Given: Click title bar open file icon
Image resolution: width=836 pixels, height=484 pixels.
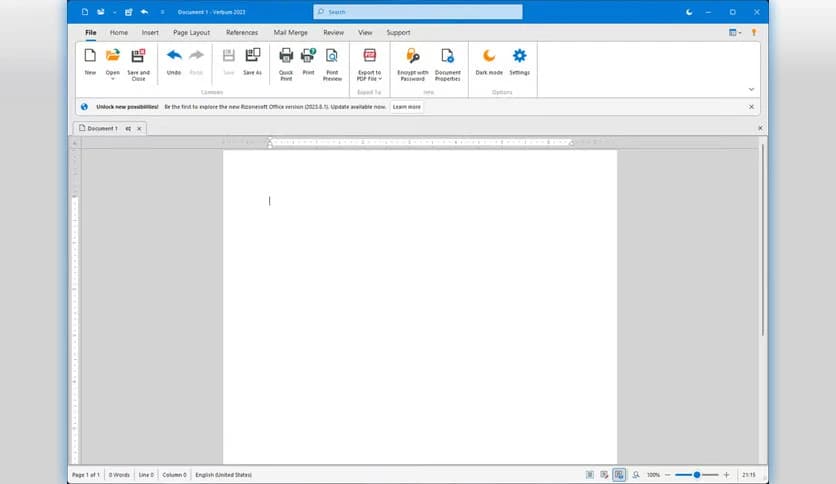Looking at the screenshot, I should click(x=100, y=12).
